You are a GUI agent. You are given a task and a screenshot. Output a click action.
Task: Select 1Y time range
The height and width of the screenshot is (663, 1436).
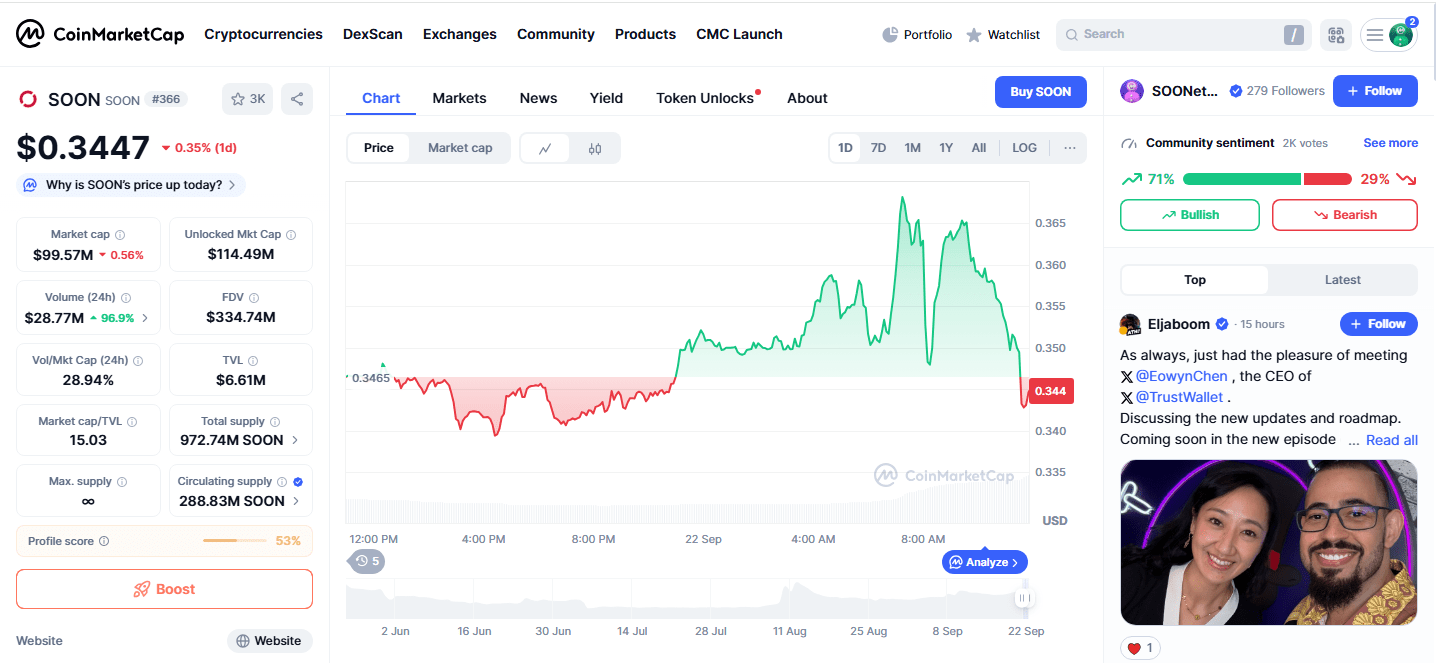point(946,148)
